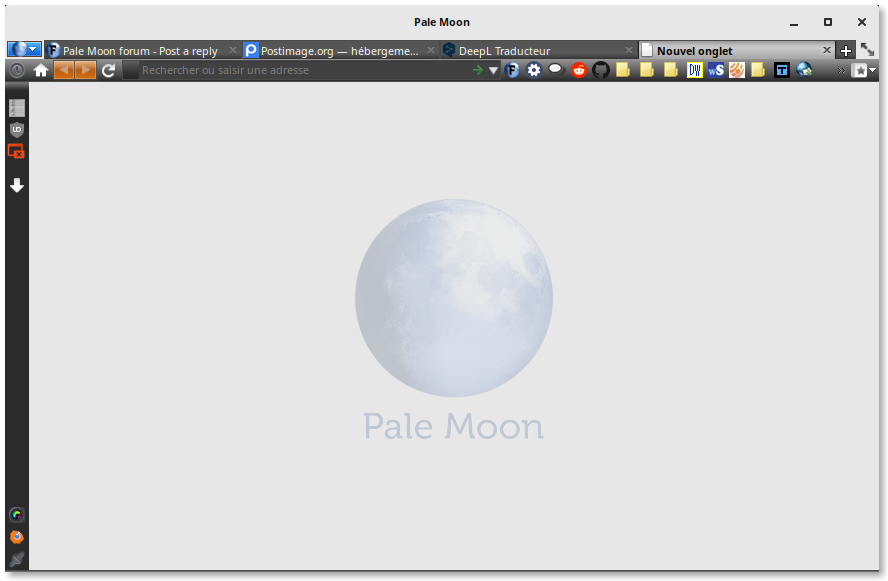Go forward one page
The image size is (888, 581).
tap(86, 70)
